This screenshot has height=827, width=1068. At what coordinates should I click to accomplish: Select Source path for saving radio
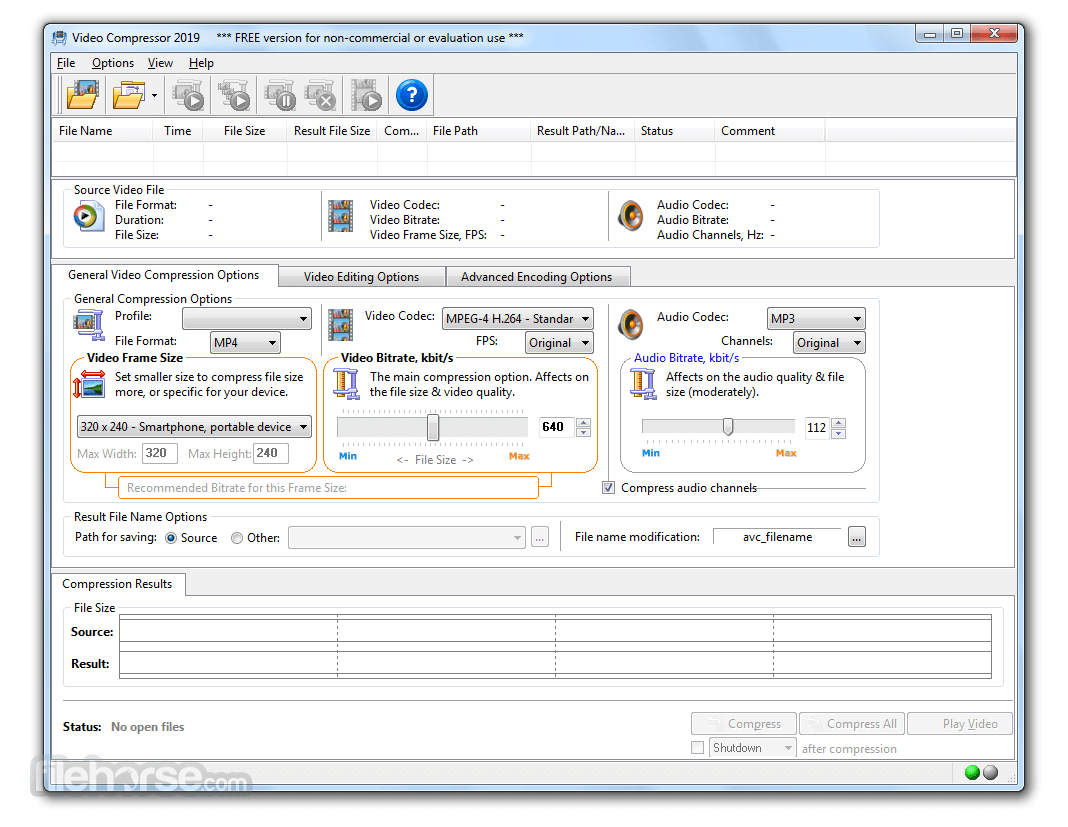coord(171,538)
